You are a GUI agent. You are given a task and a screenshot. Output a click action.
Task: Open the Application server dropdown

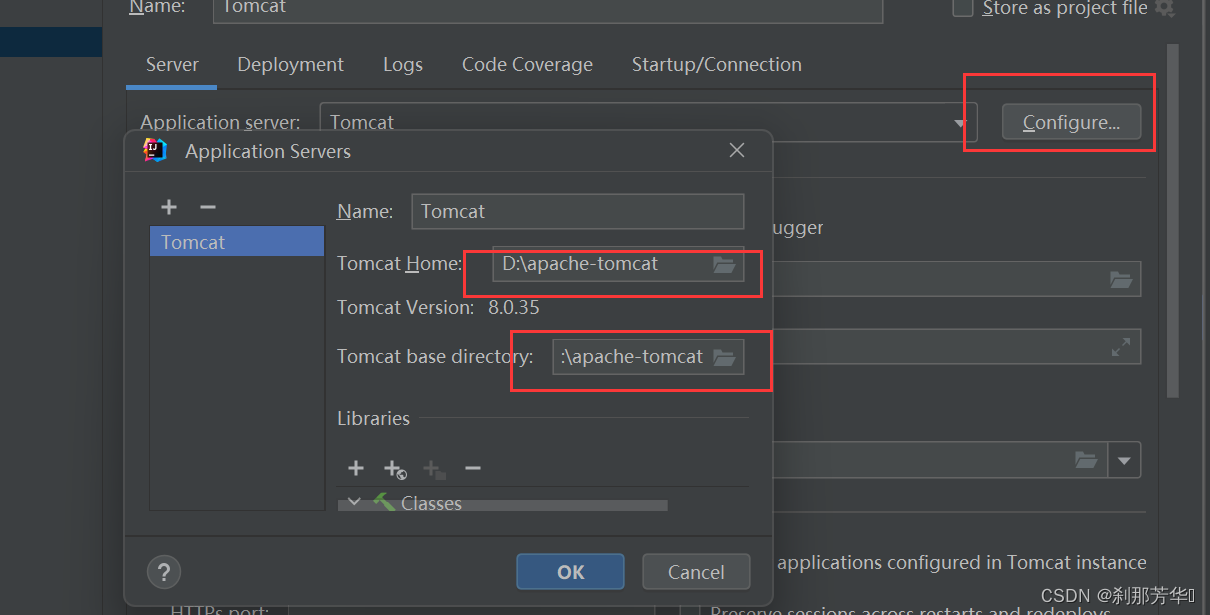(x=960, y=123)
